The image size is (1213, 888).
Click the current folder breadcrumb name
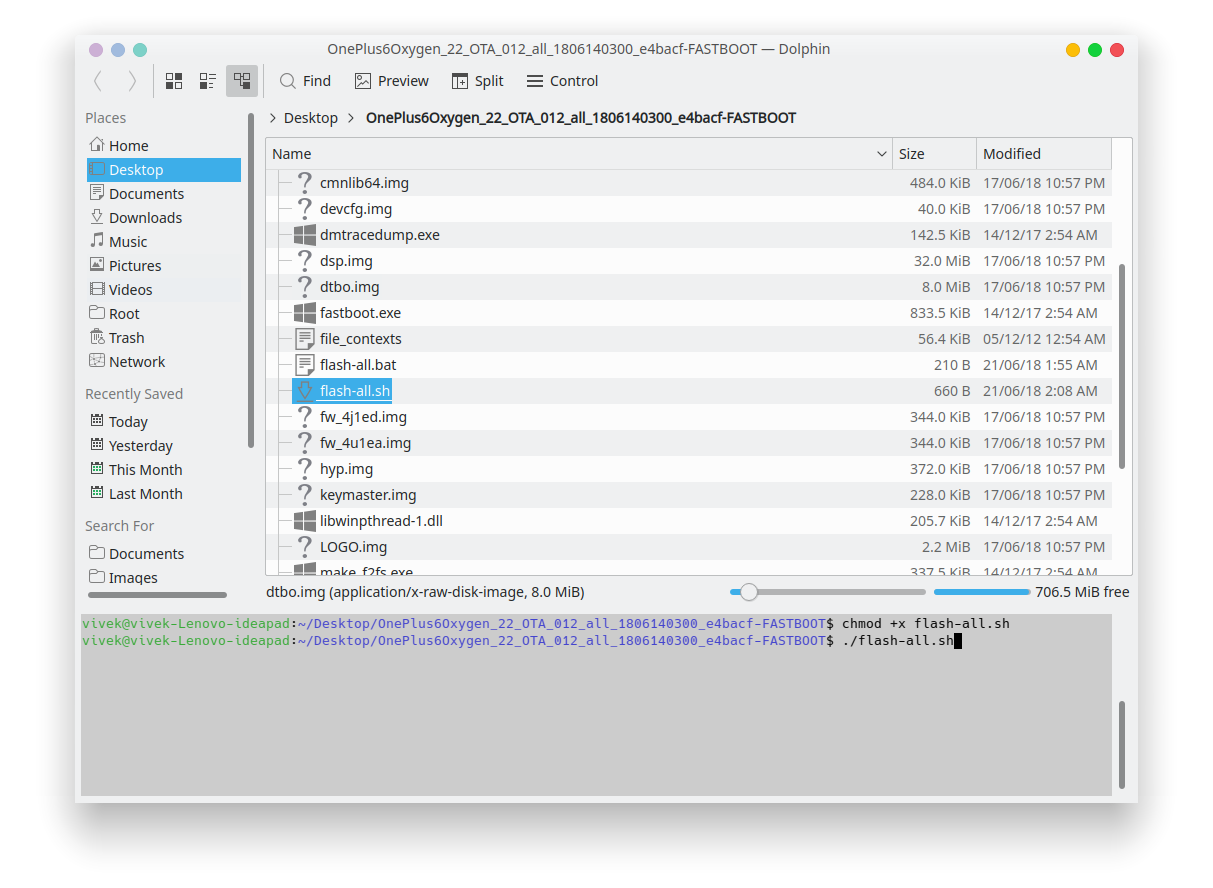581,118
